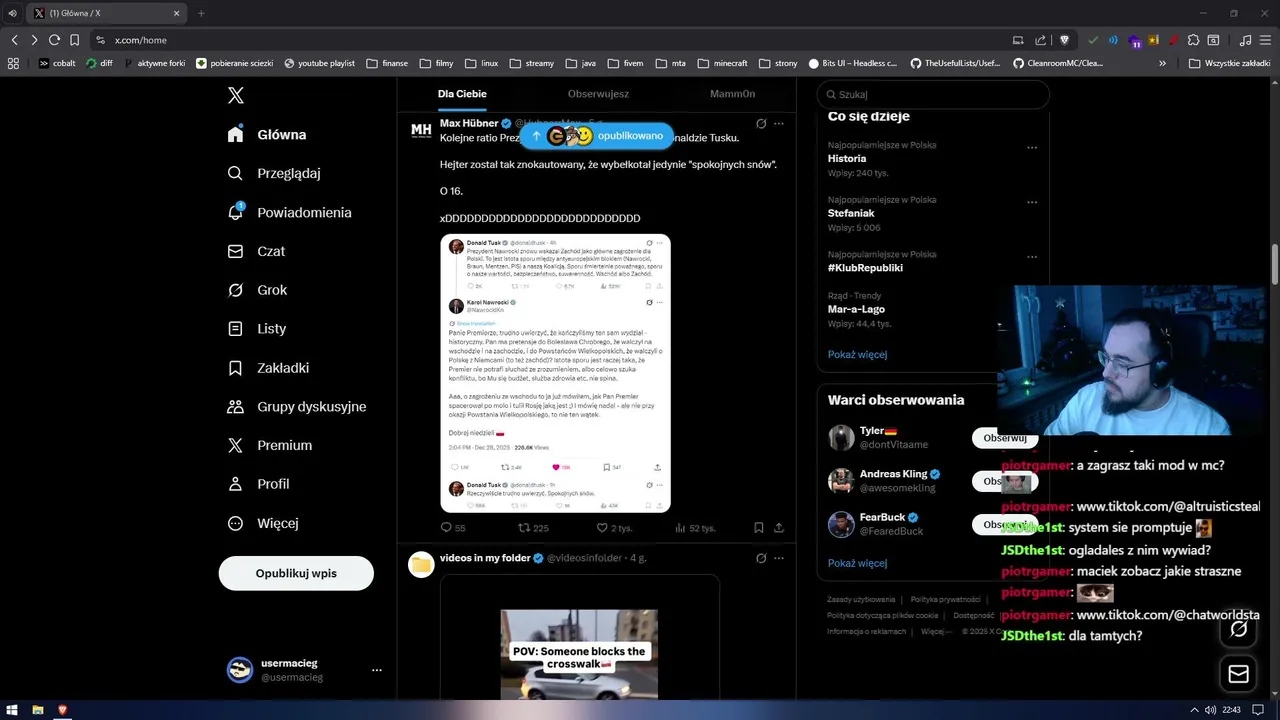Open Powiadomienia notifications in the sidebar

(x=289, y=212)
